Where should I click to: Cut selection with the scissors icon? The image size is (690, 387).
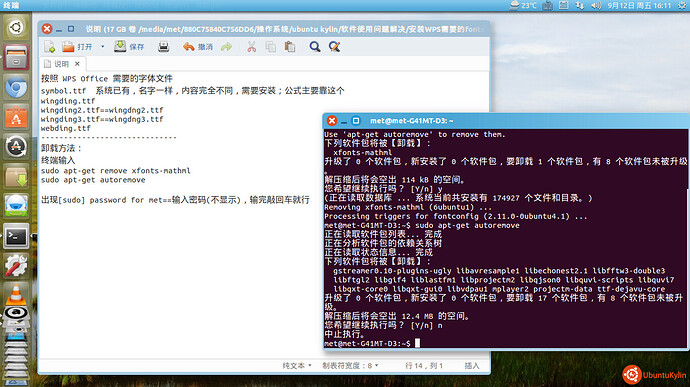[252, 47]
